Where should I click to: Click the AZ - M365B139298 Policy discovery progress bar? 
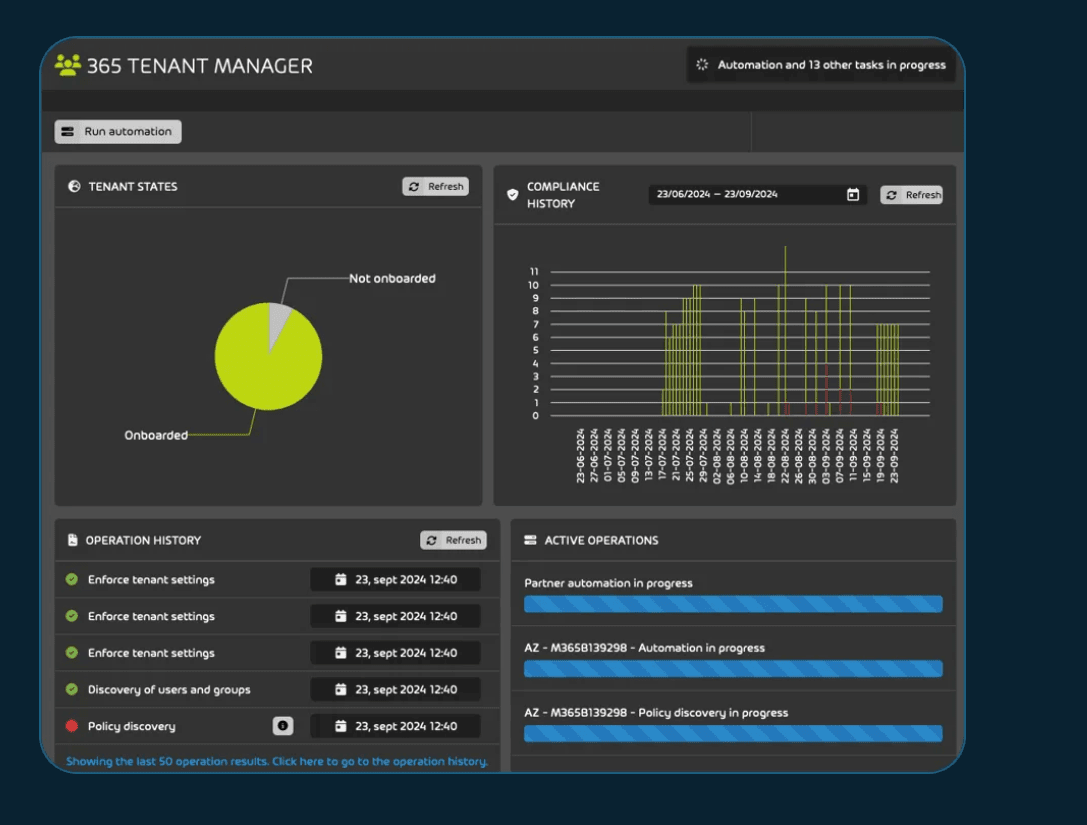click(x=733, y=733)
